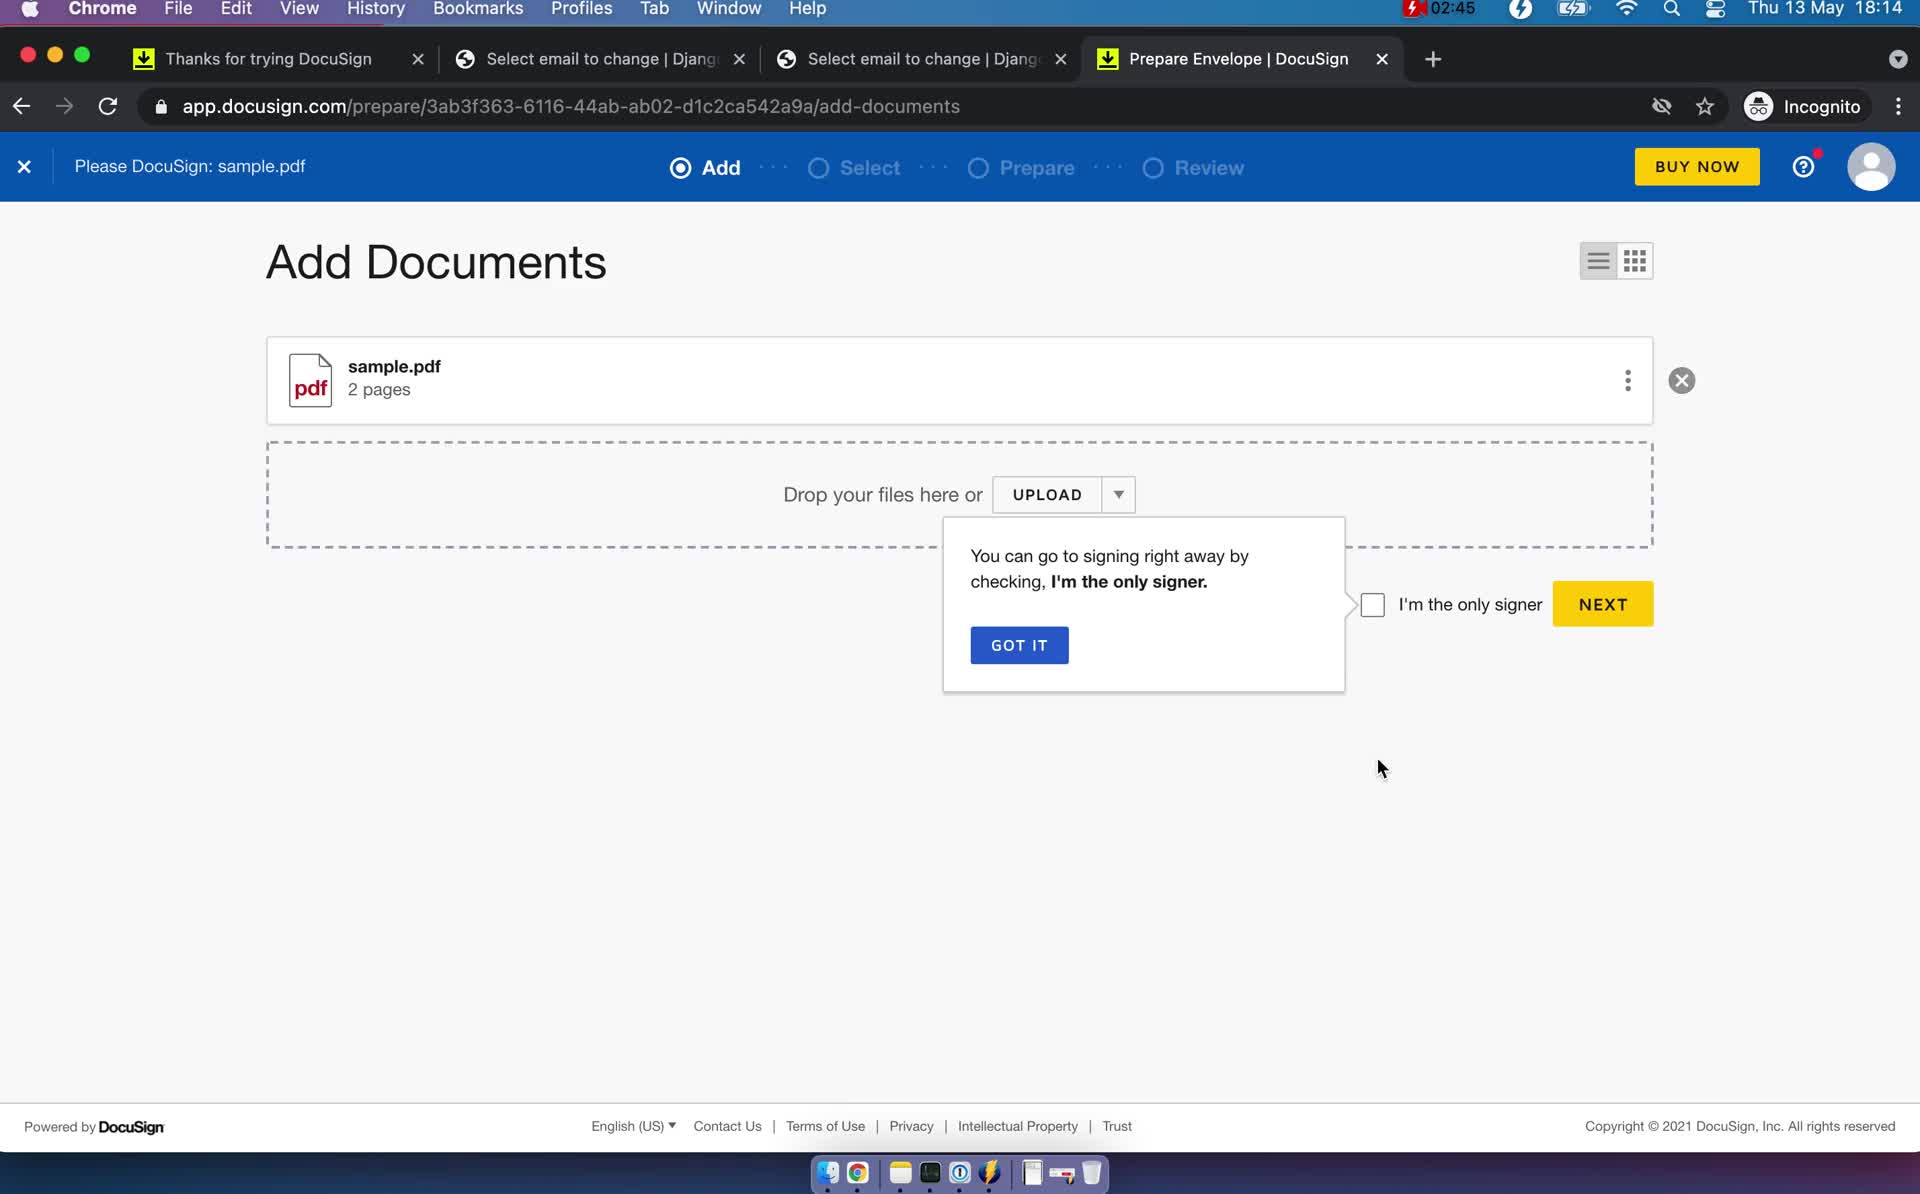1920x1194 pixels.
Task: Remove sample.pdf with the circled X
Action: tap(1682, 380)
